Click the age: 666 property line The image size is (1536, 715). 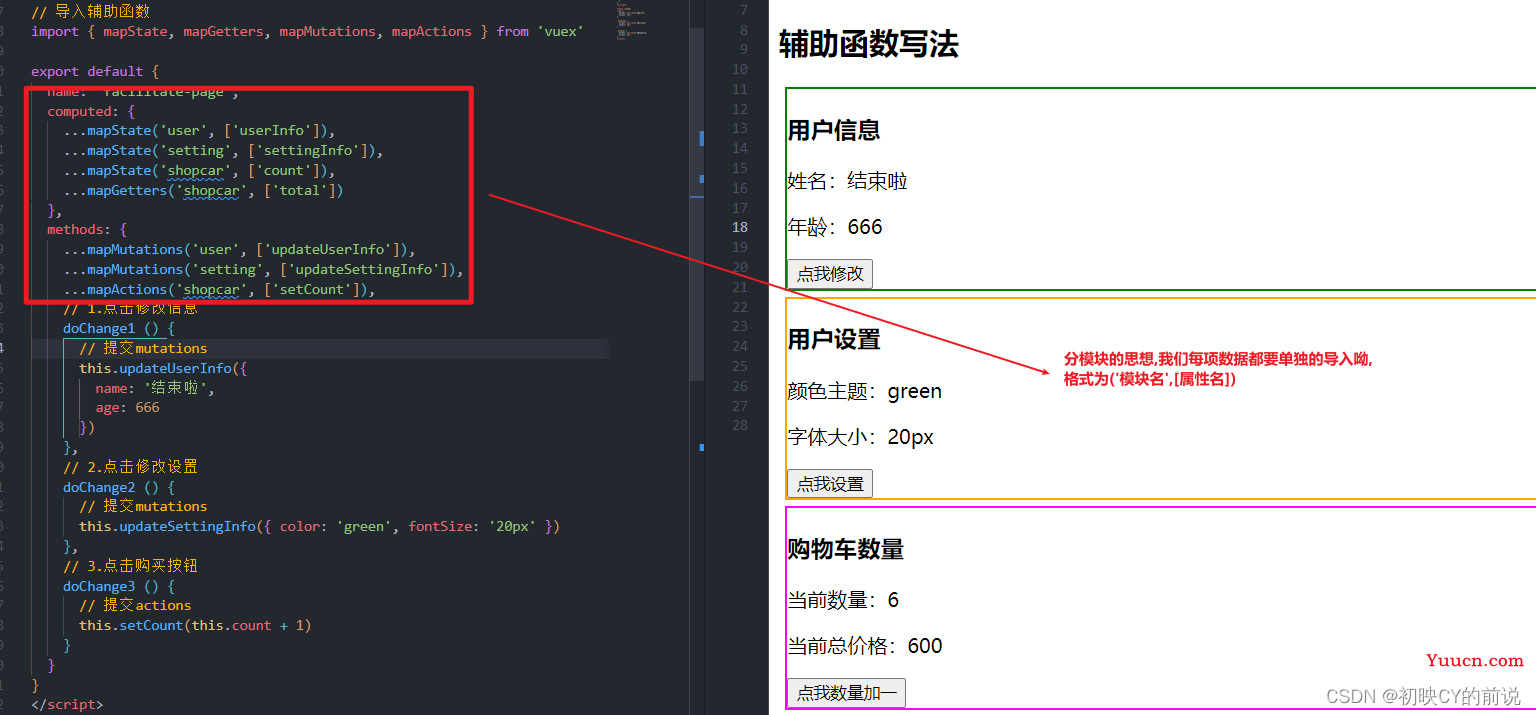(127, 408)
